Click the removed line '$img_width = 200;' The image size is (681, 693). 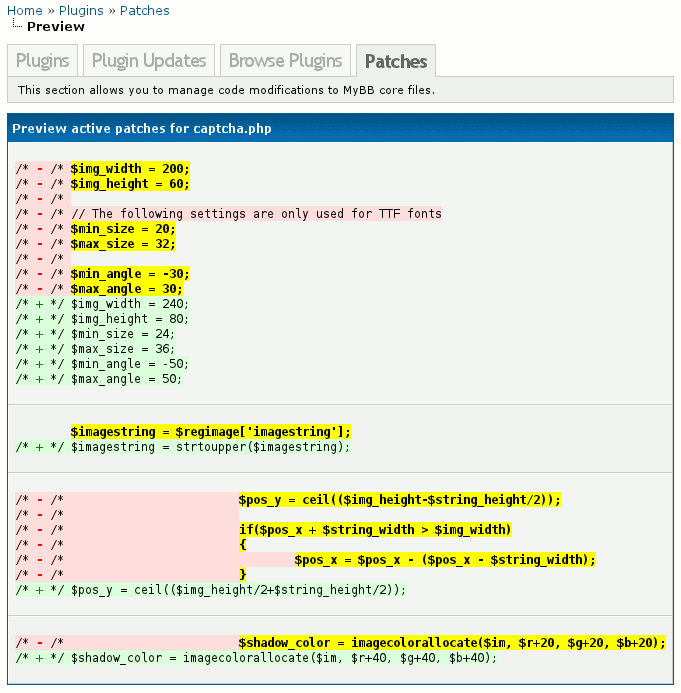[x=129, y=169]
